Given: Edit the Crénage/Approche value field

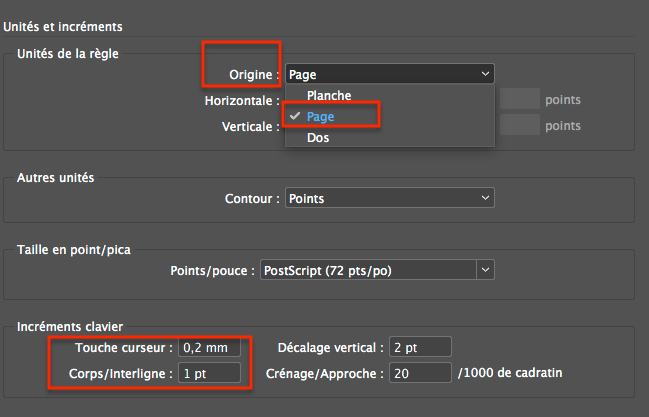Looking at the screenshot, I should pyautogui.click(x=421, y=373).
